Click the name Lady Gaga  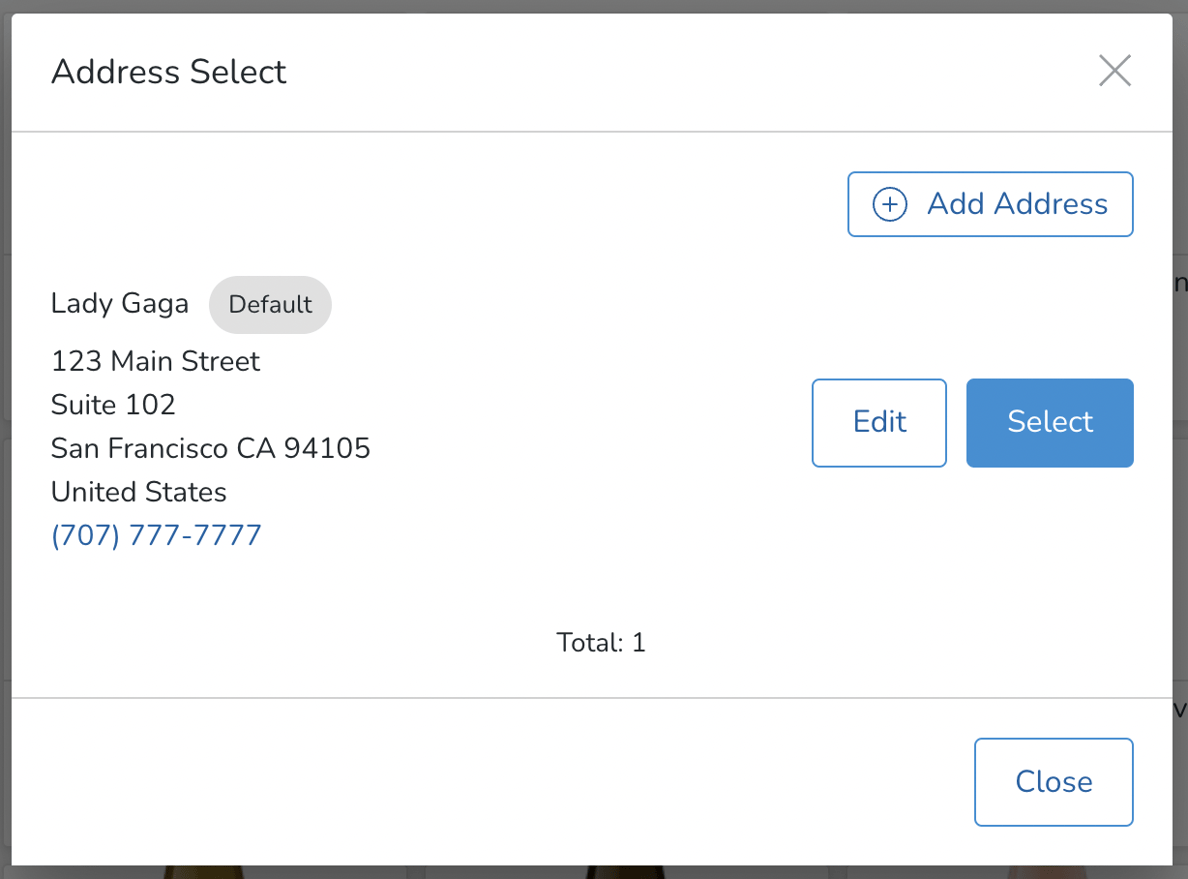pos(119,303)
